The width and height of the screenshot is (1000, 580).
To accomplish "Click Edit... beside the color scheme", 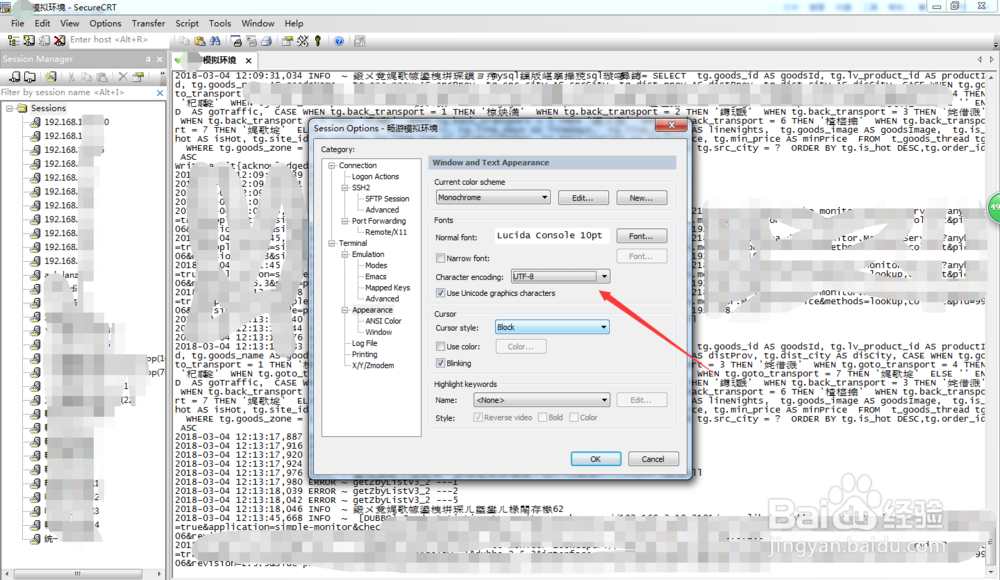I will [583, 198].
